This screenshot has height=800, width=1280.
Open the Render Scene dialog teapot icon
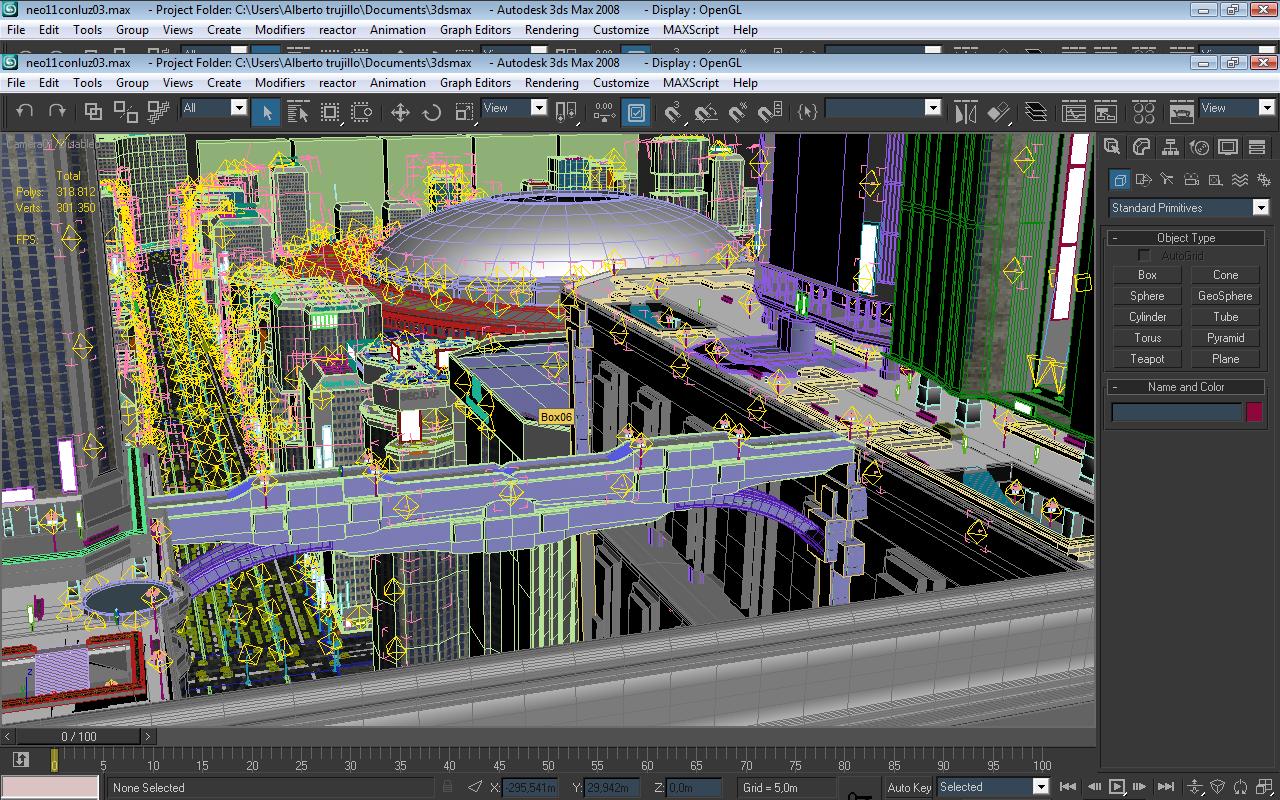coord(1182,112)
